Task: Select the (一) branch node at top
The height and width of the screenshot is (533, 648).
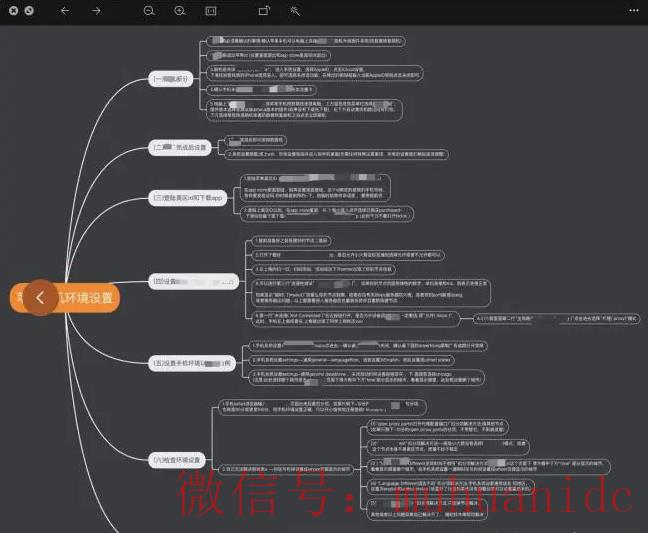Action: 171,79
